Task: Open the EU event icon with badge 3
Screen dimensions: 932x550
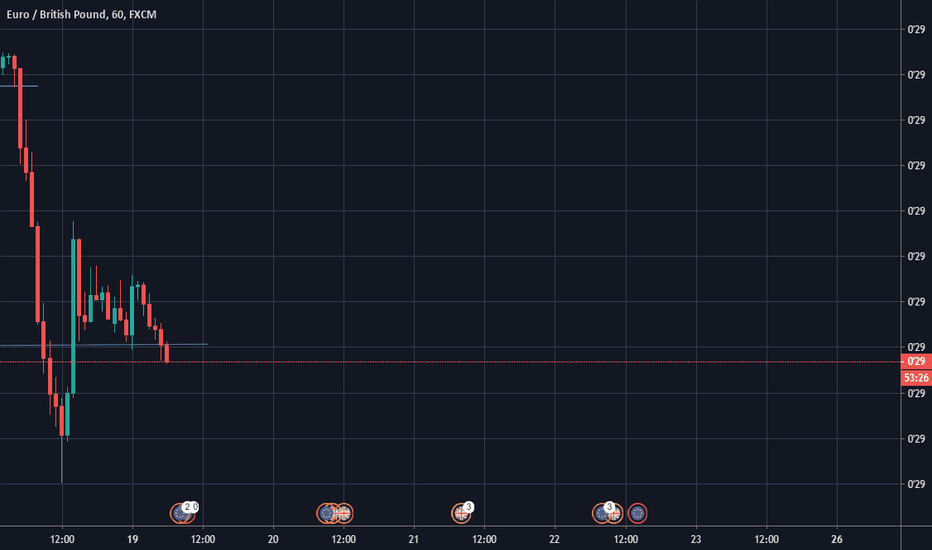Action: pyautogui.click(x=602, y=513)
